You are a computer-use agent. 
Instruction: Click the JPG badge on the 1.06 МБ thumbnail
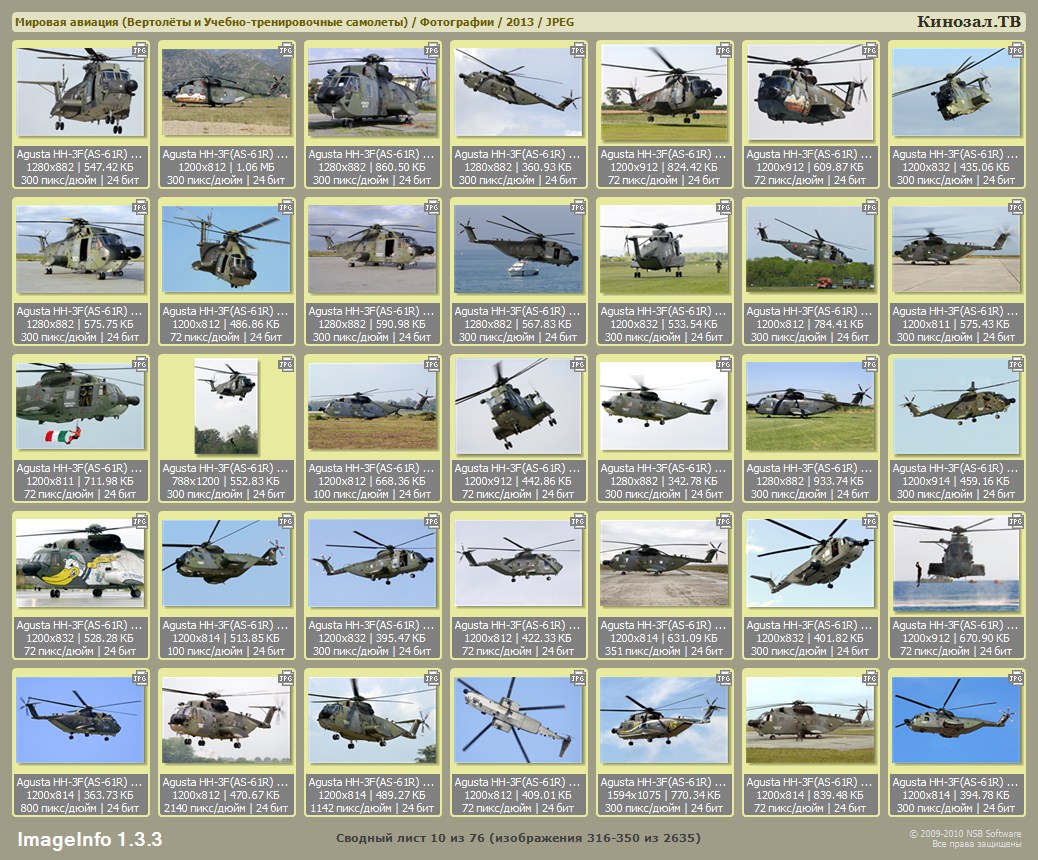287,49
